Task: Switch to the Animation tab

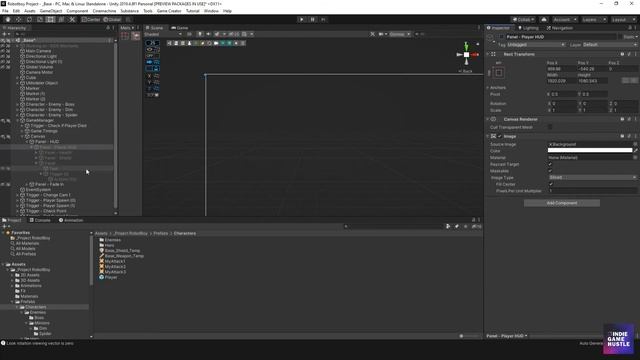Action: point(71,220)
